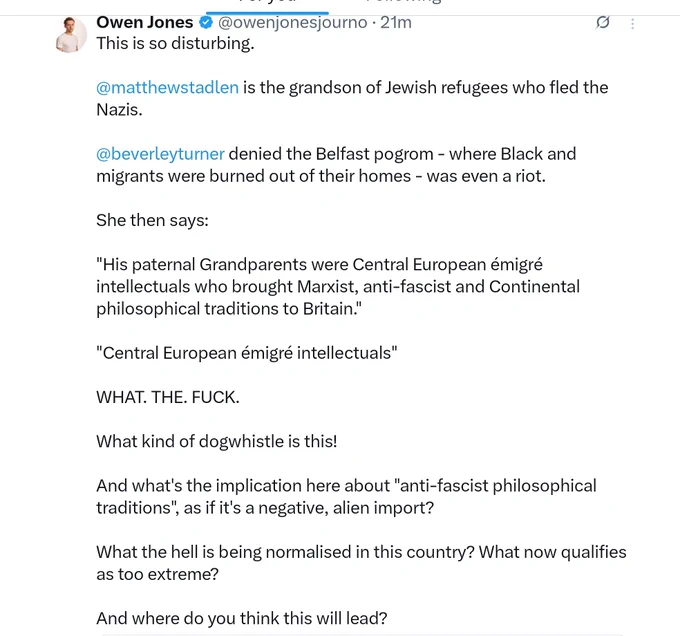Click the 'His paternal Grandparents' quote paragraph
680x636 pixels.
pos(338,287)
